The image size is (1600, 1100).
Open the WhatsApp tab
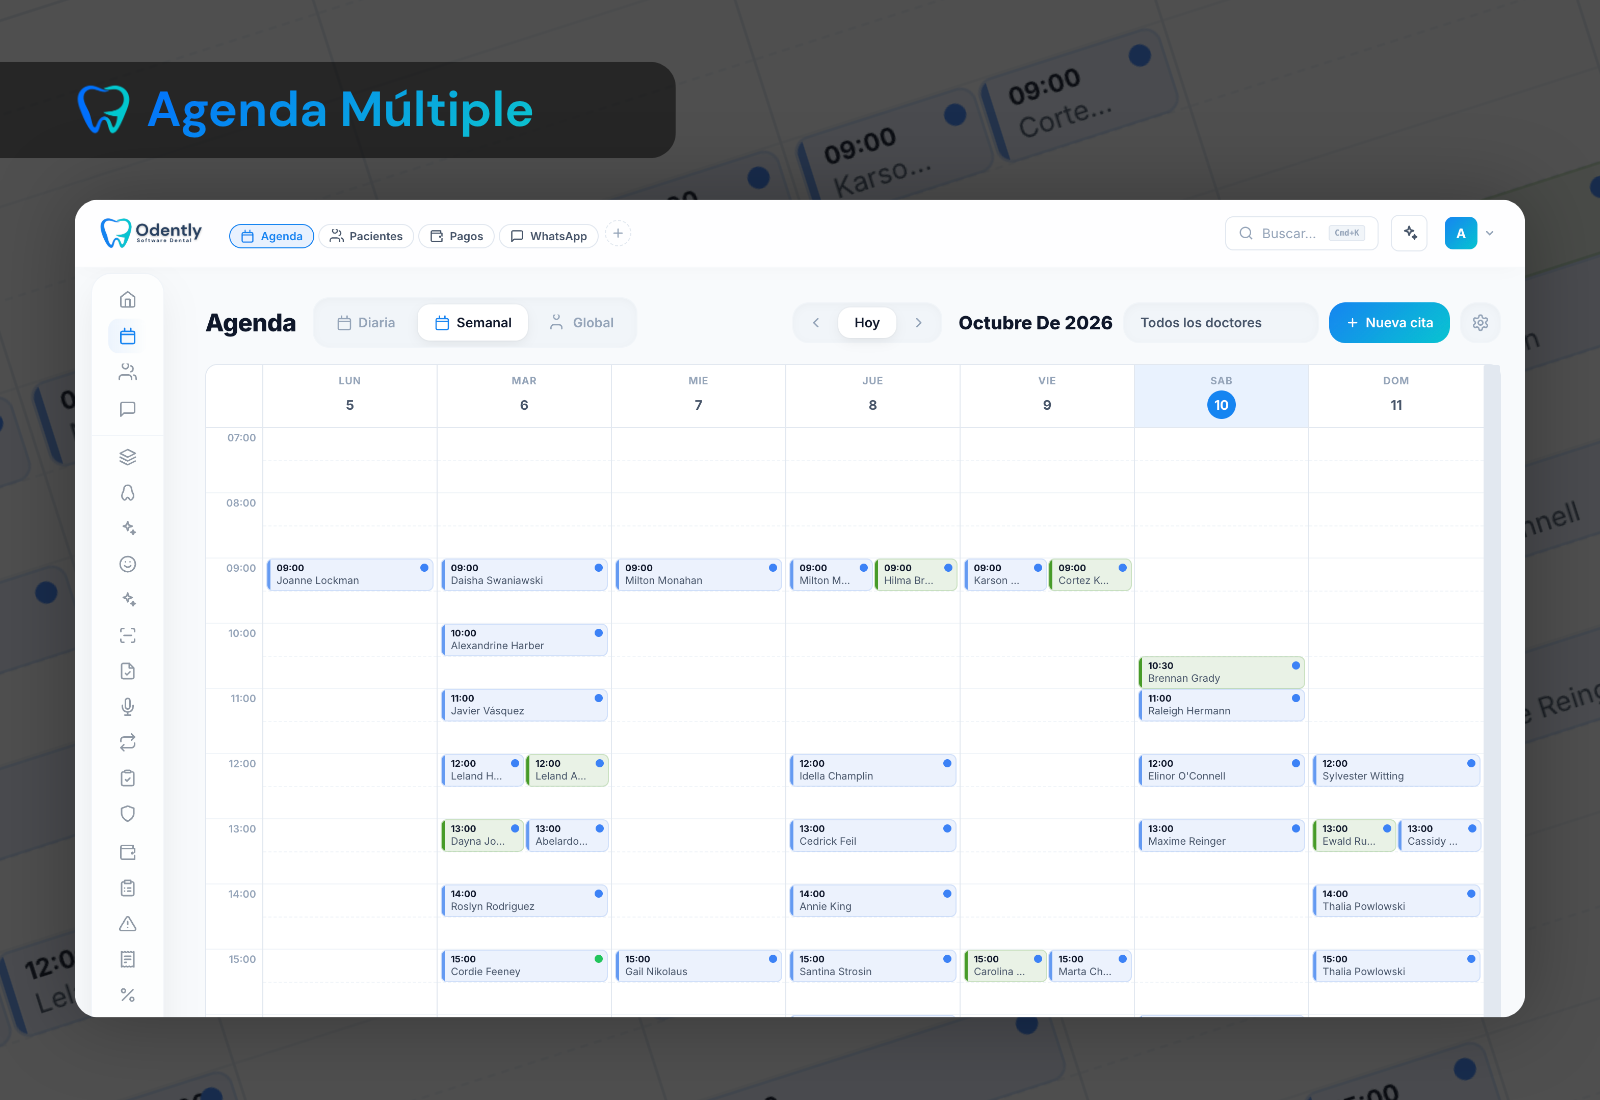pyautogui.click(x=549, y=236)
